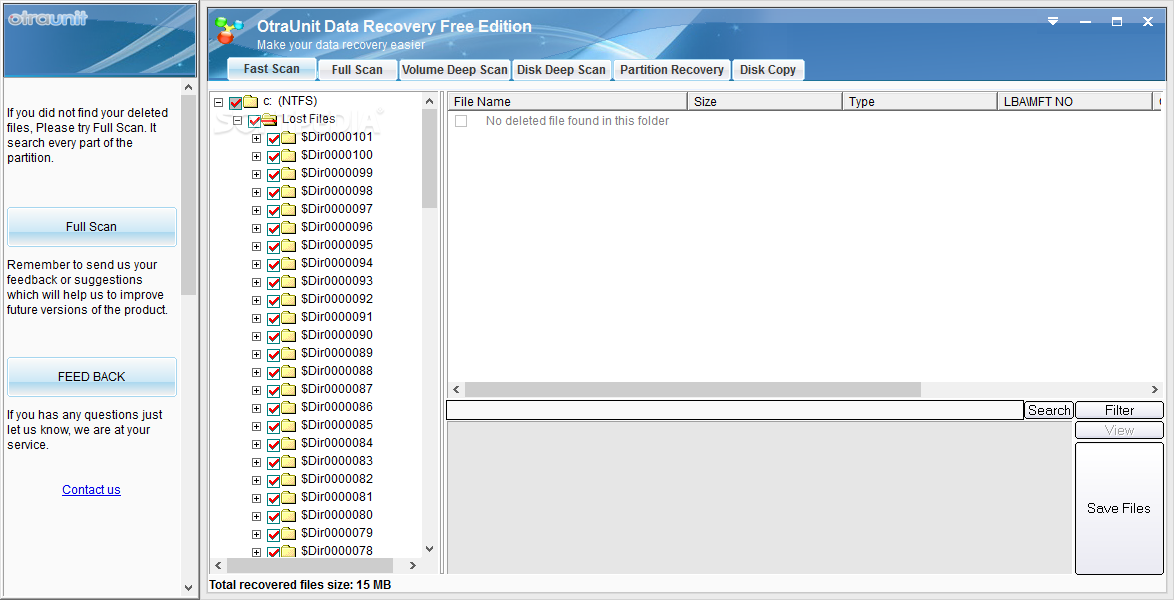Click folder icon of $Dir0000094
The height and width of the screenshot is (600, 1174).
[x=289, y=263]
